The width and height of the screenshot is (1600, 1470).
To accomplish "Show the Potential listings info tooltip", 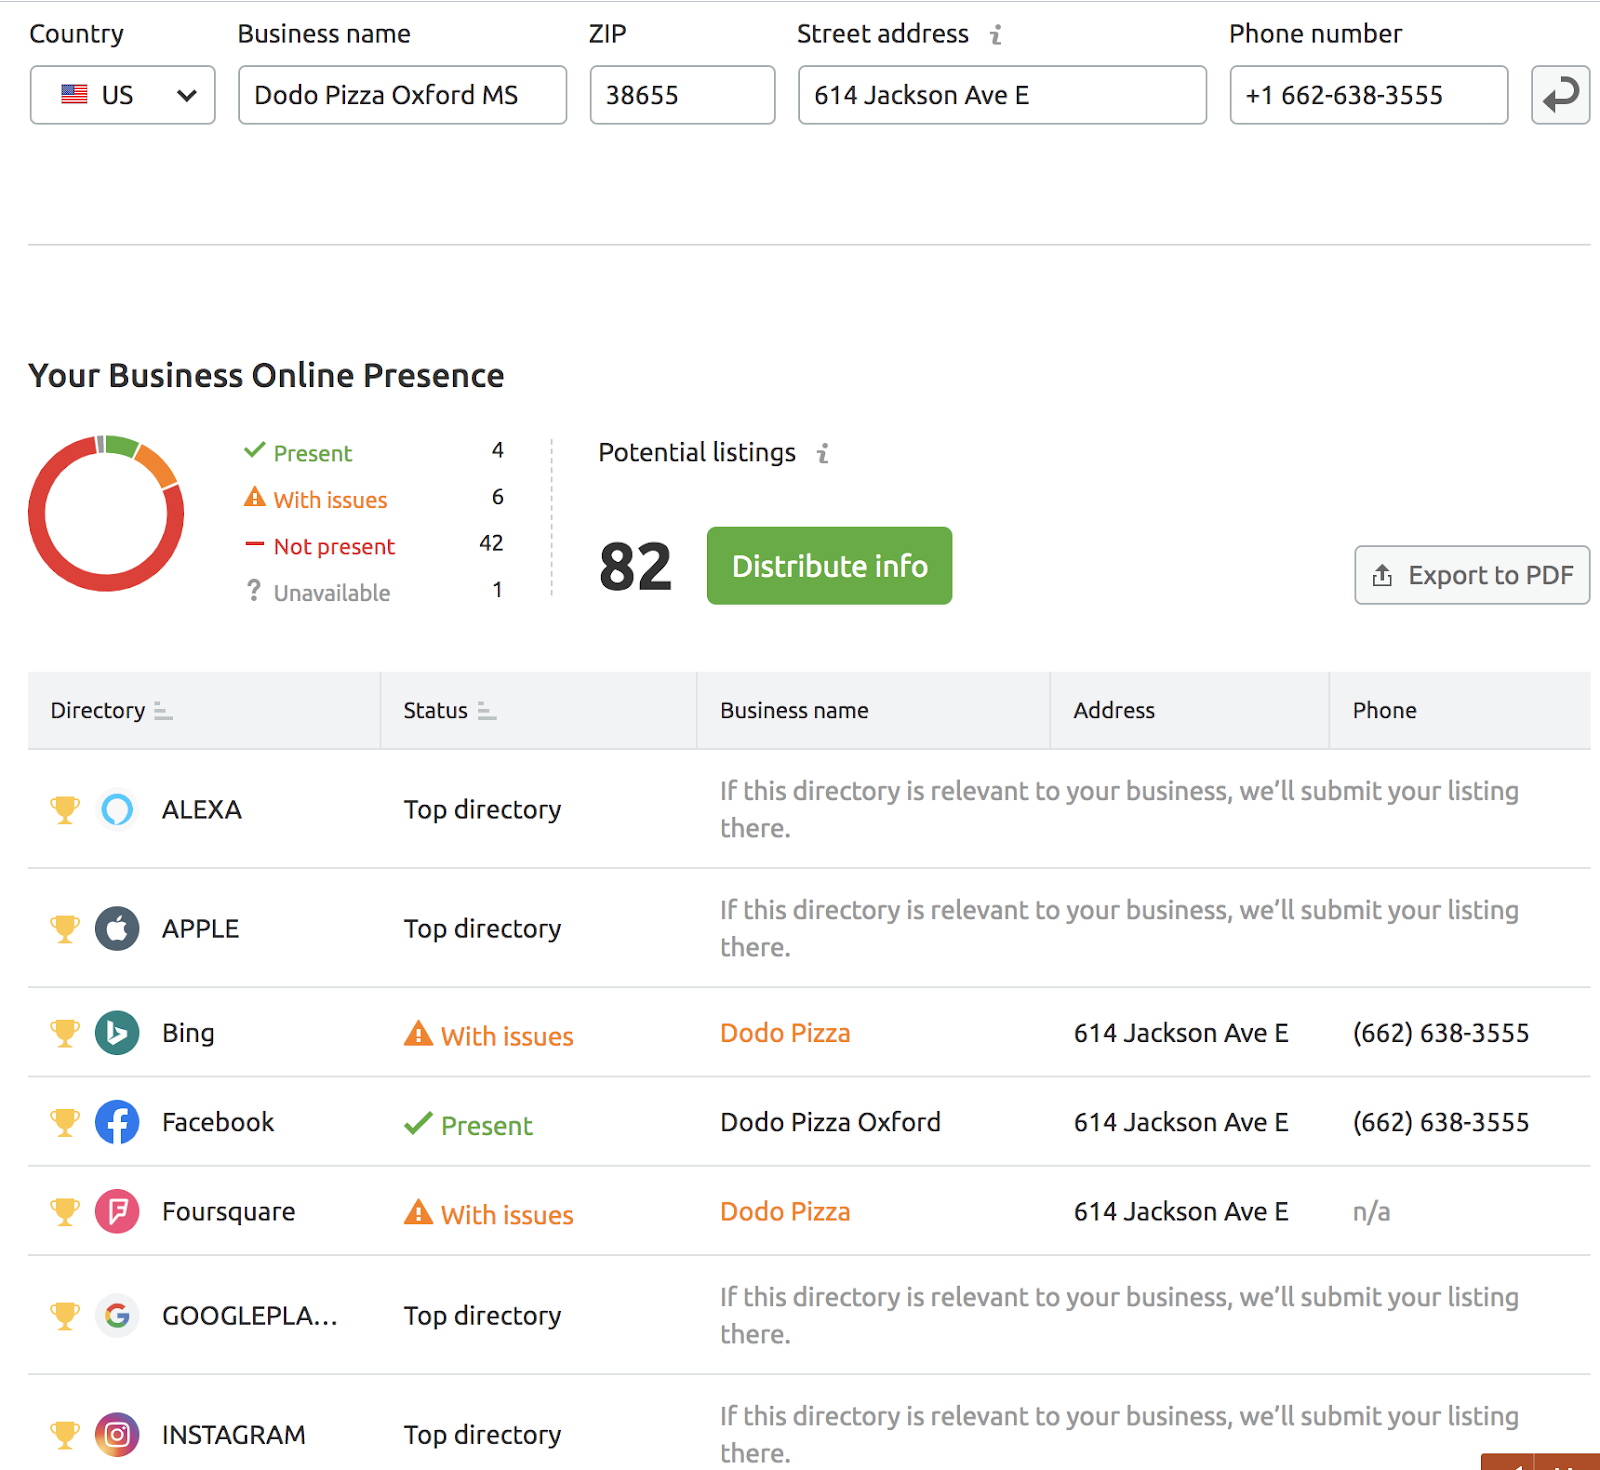I will pos(822,452).
